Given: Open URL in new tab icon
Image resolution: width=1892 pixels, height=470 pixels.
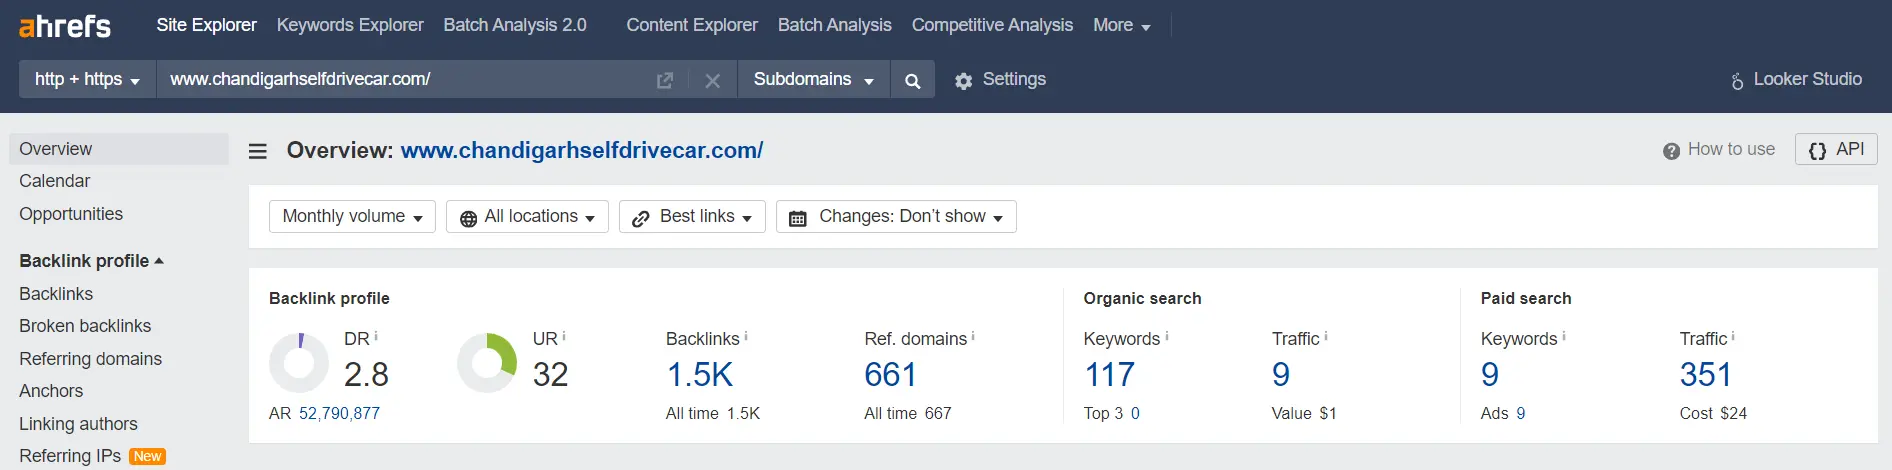Looking at the screenshot, I should [665, 80].
